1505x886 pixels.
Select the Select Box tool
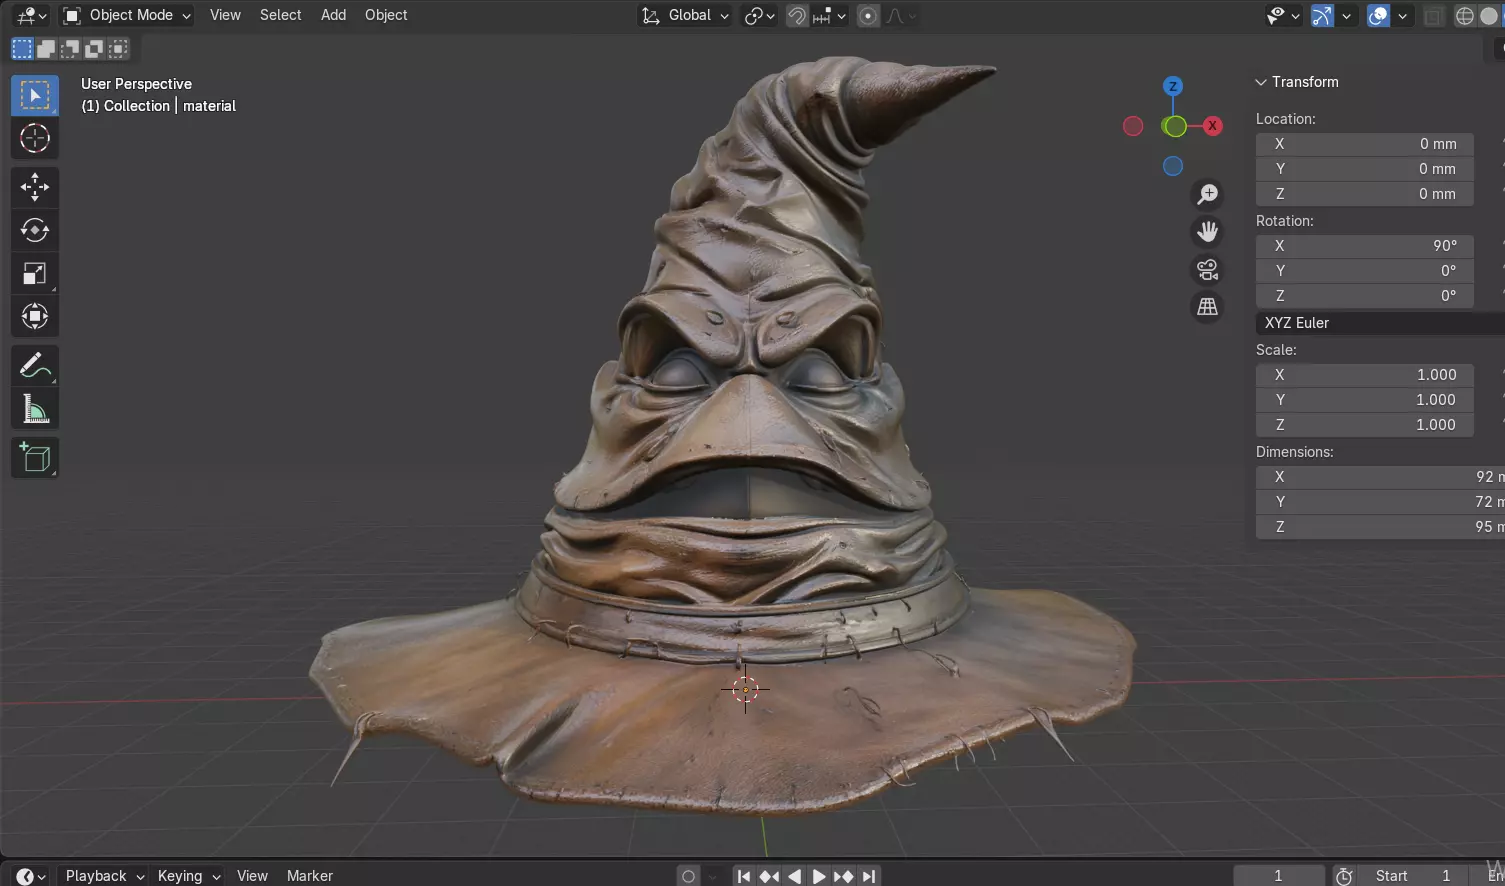[x=35, y=95]
